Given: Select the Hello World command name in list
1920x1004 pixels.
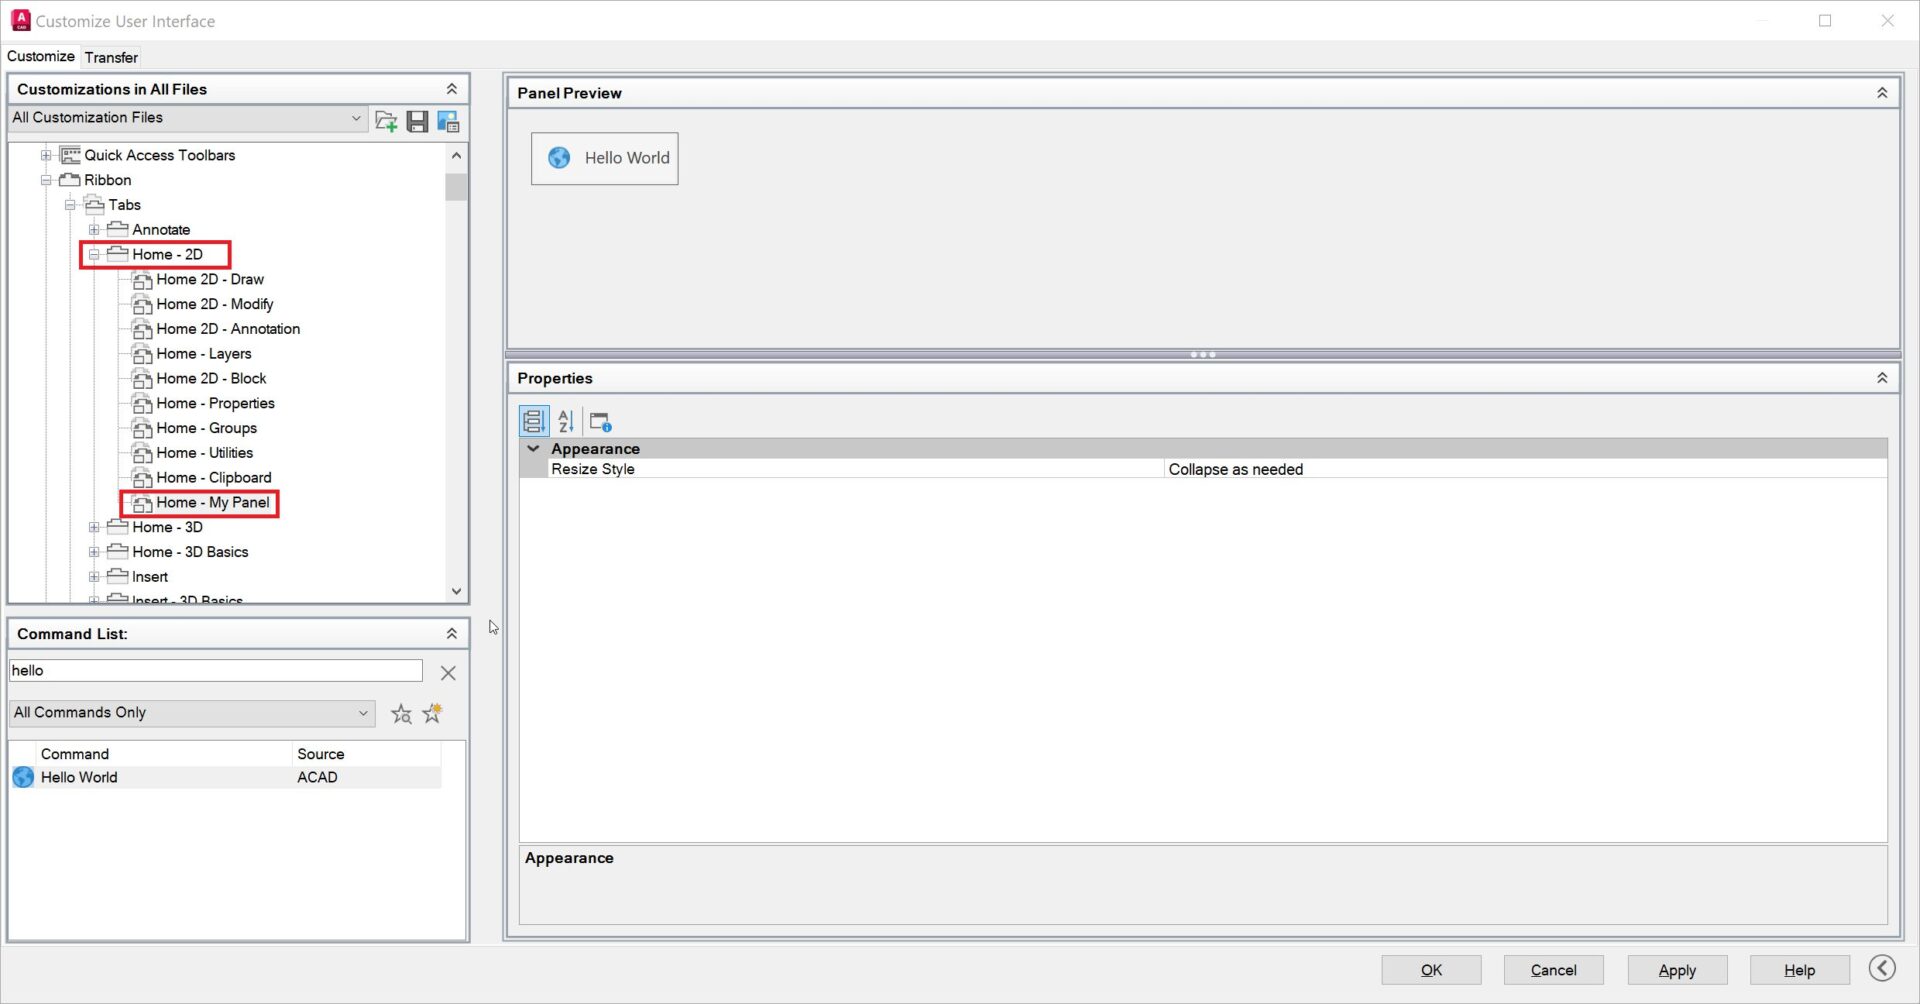Looking at the screenshot, I should (x=79, y=777).
